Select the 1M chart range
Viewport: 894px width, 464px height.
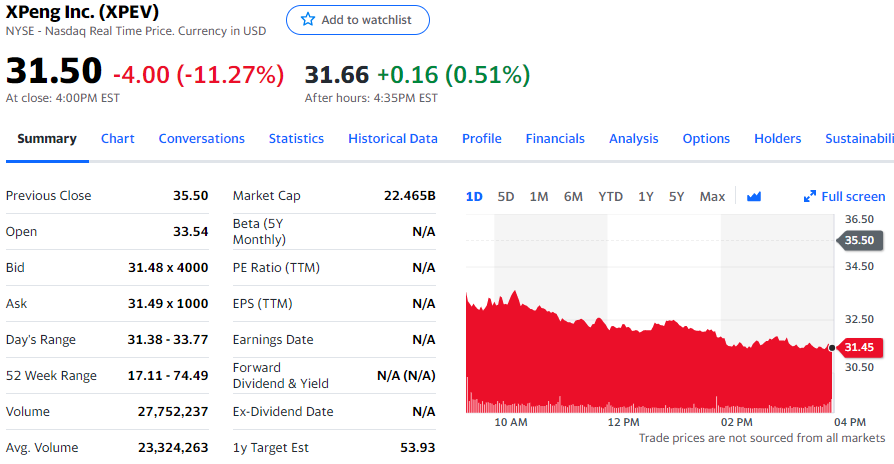(x=539, y=197)
